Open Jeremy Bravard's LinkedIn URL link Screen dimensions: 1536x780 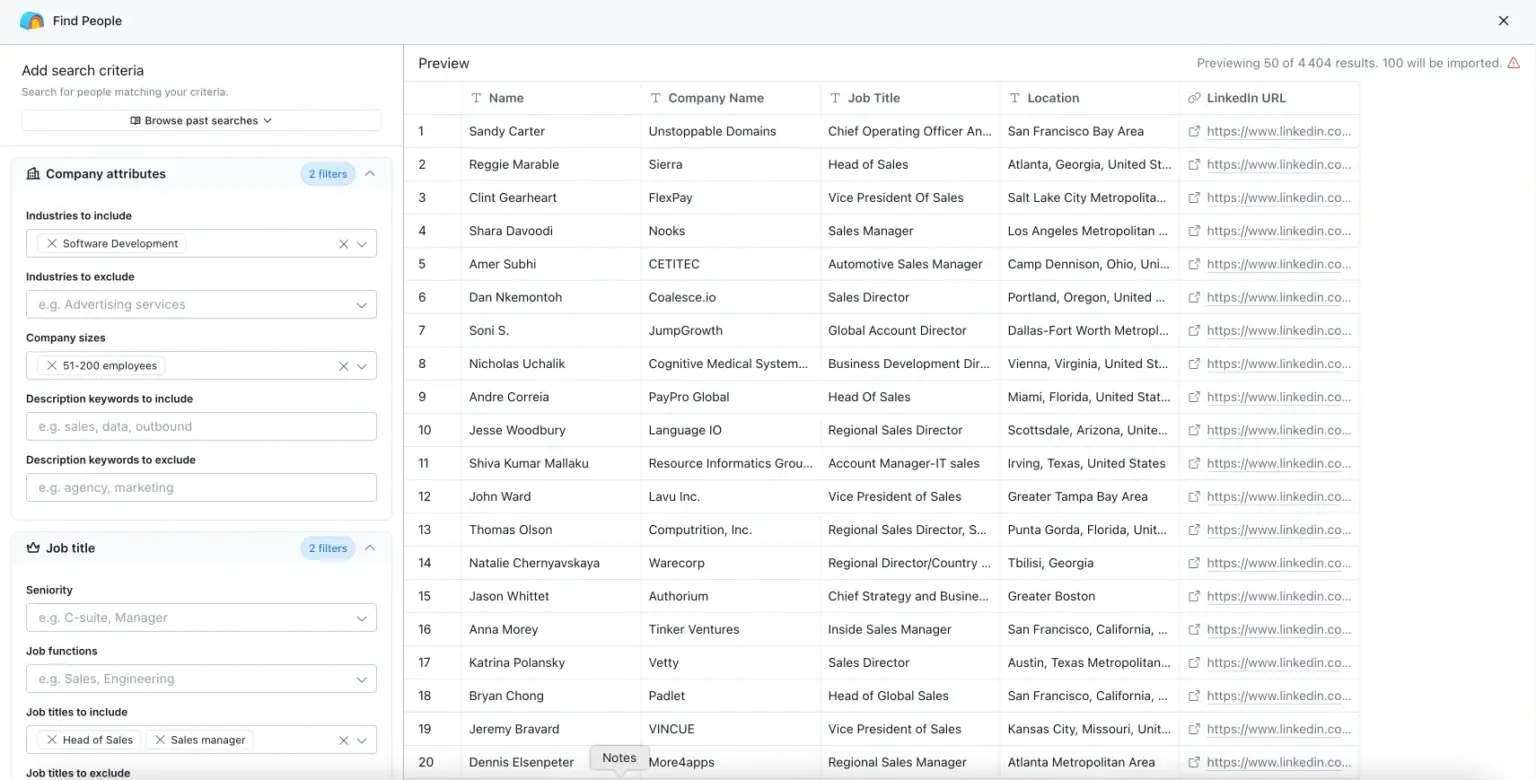tap(1279, 729)
